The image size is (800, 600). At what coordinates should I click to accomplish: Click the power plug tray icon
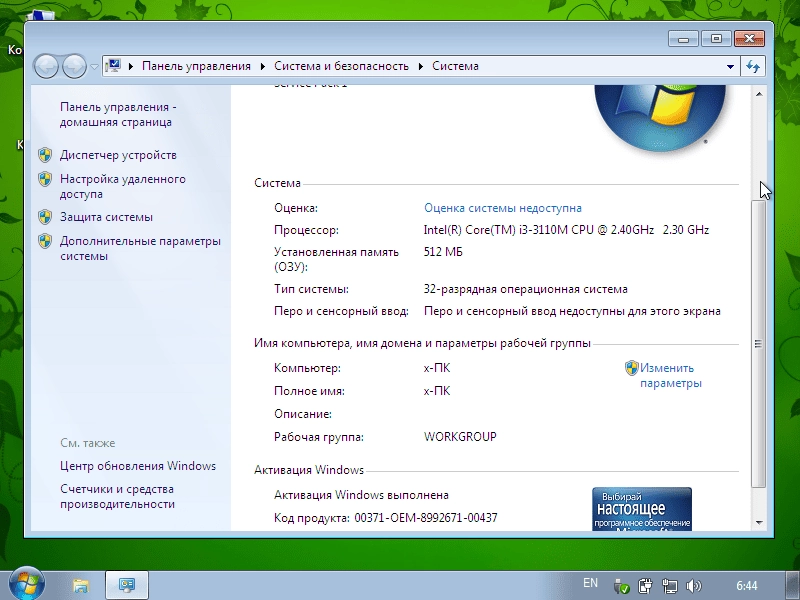click(x=645, y=585)
